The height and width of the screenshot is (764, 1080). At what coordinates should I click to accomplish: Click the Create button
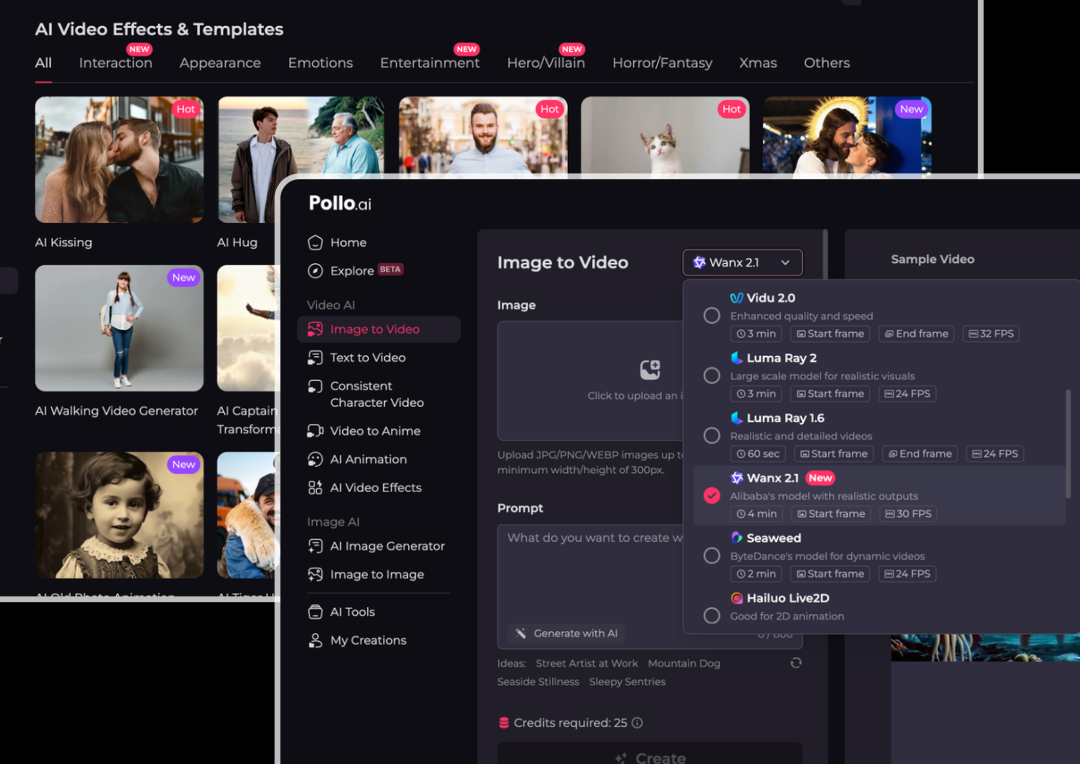pos(650,755)
